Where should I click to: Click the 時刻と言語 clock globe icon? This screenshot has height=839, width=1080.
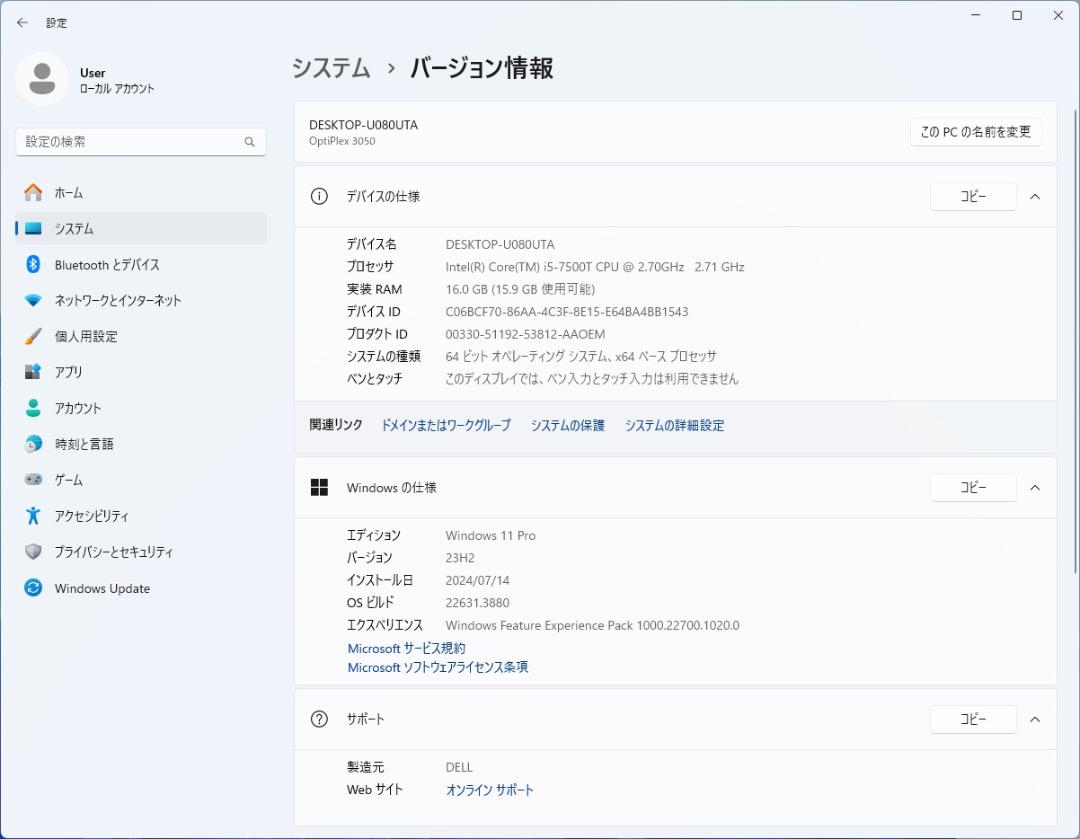pos(33,444)
